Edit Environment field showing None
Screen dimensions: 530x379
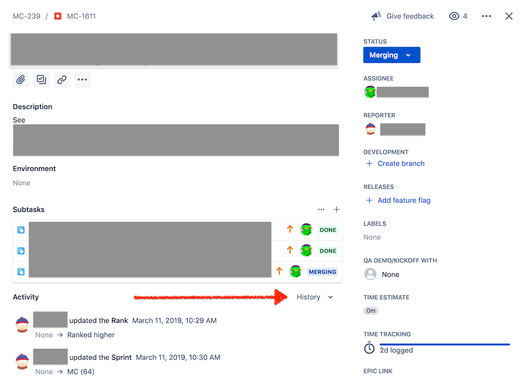pos(21,183)
